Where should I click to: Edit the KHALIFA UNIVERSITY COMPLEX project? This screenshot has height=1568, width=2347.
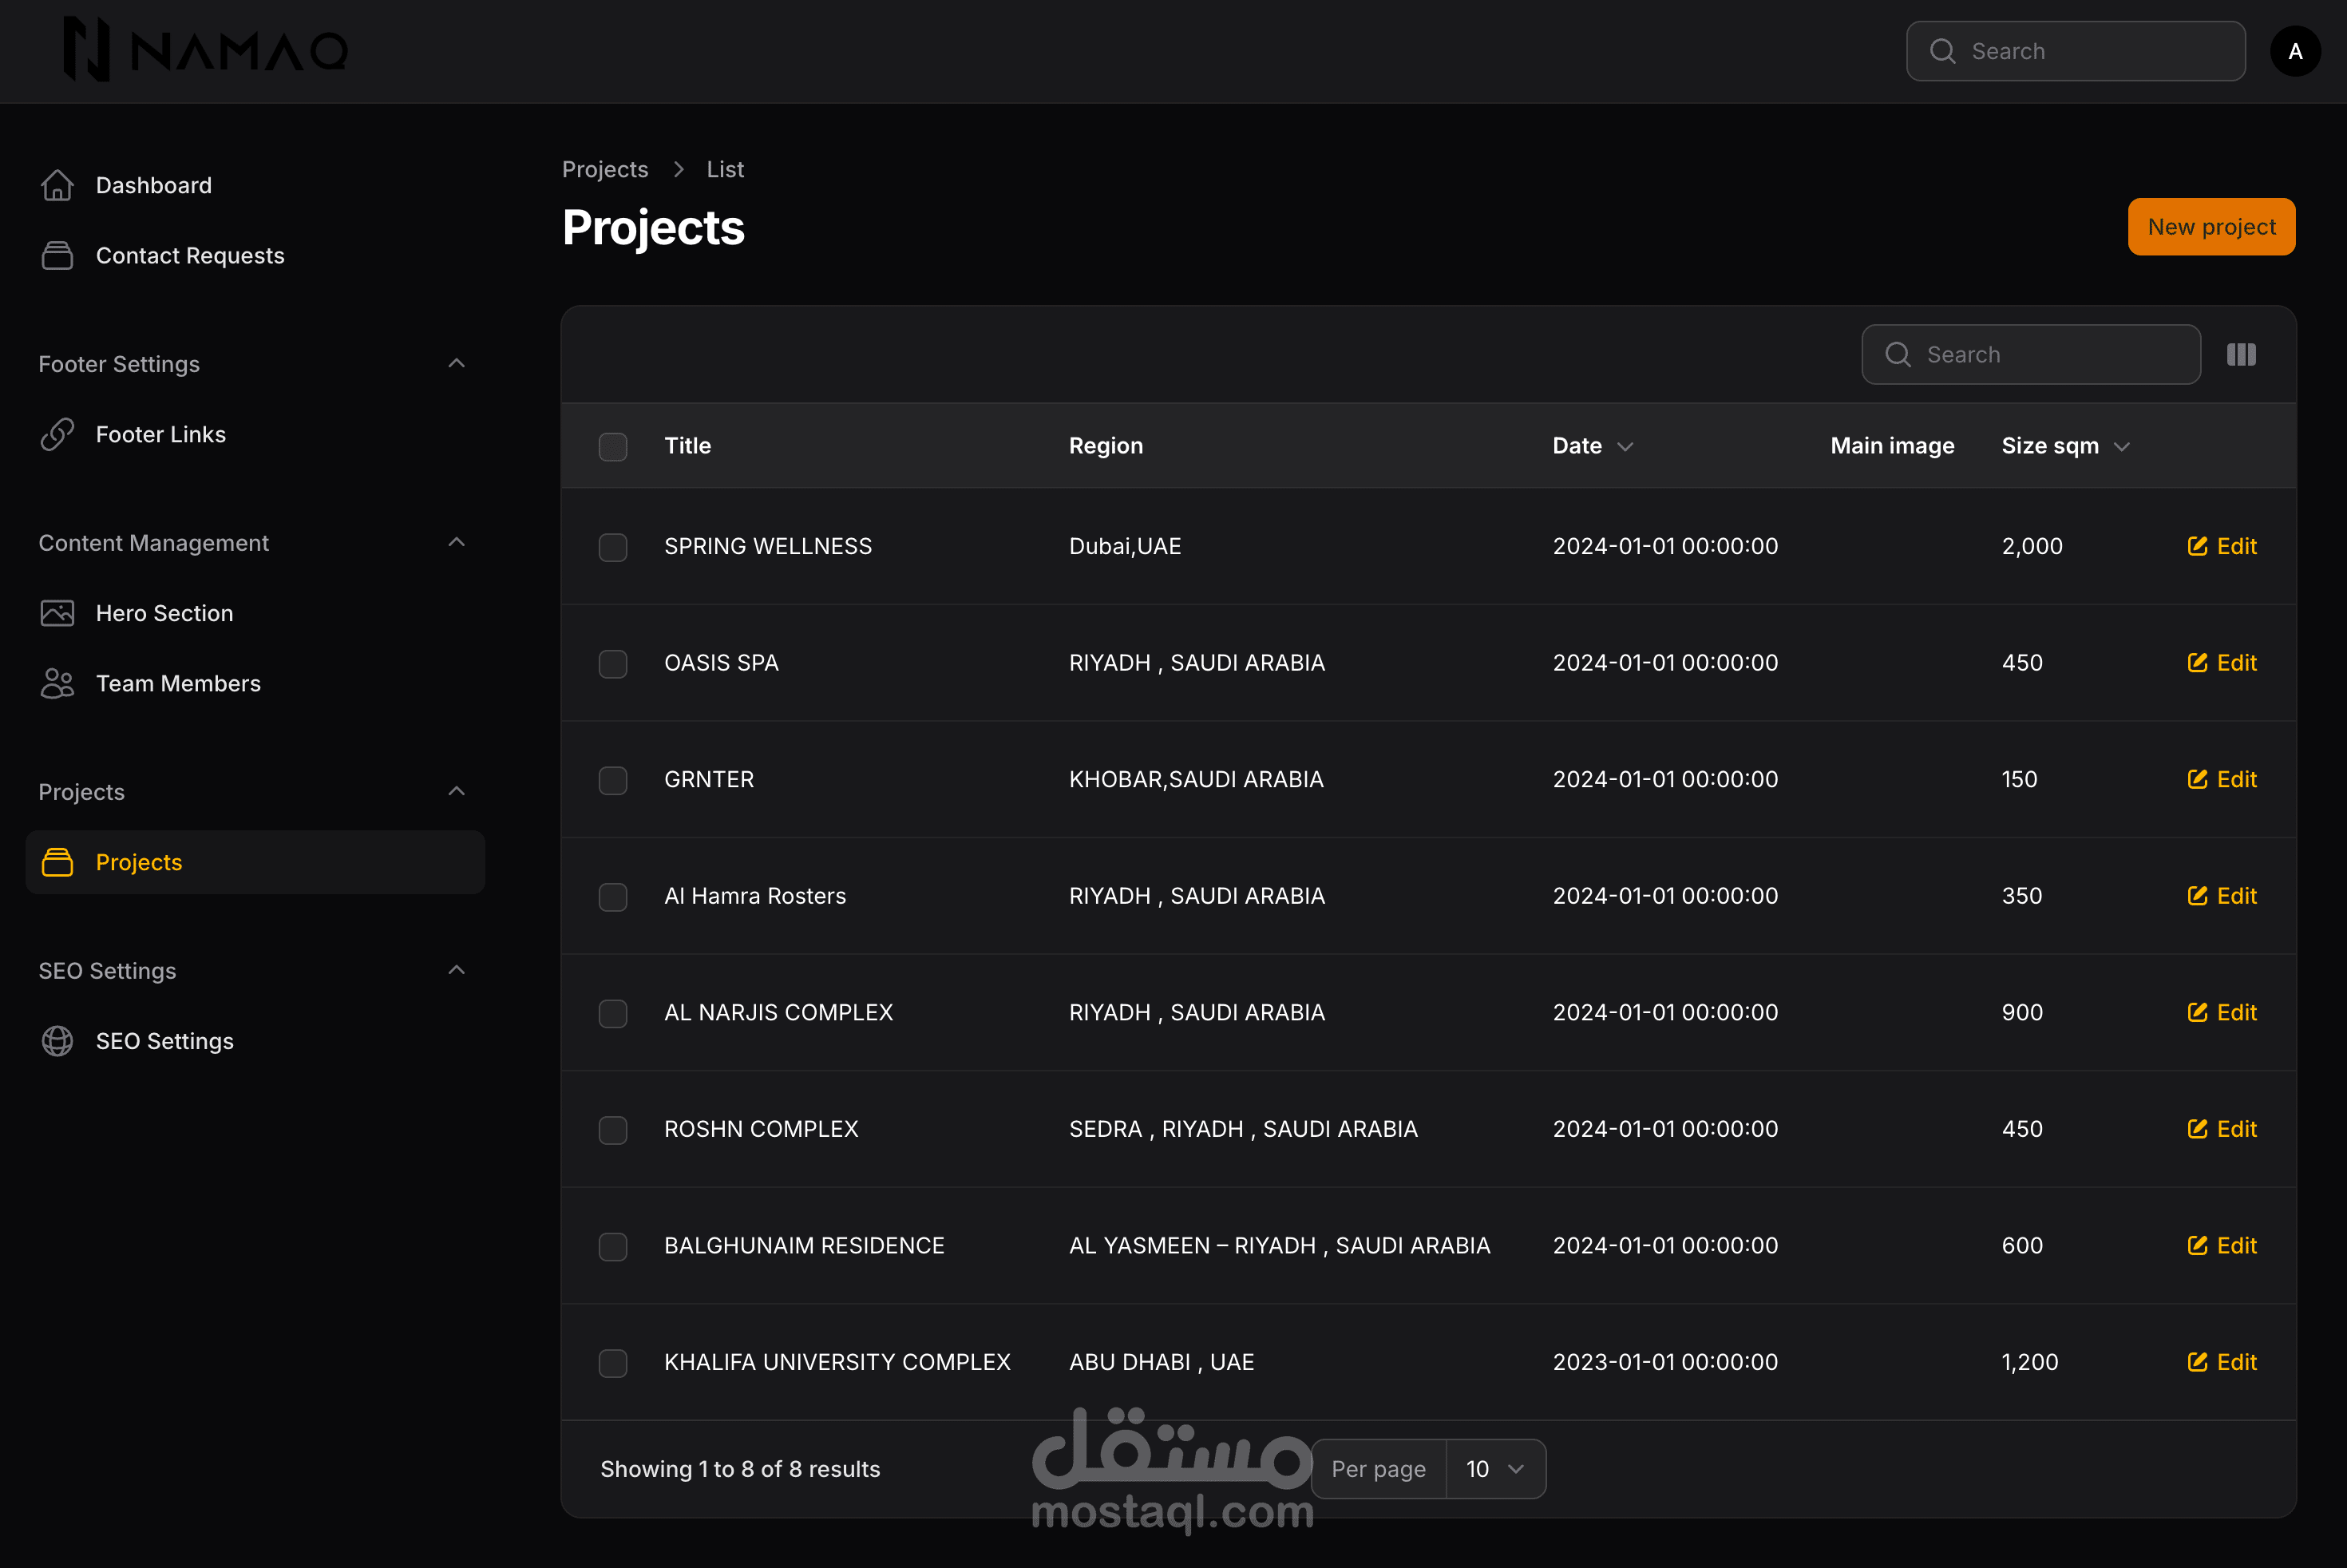pyautogui.click(x=2222, y=1362)
